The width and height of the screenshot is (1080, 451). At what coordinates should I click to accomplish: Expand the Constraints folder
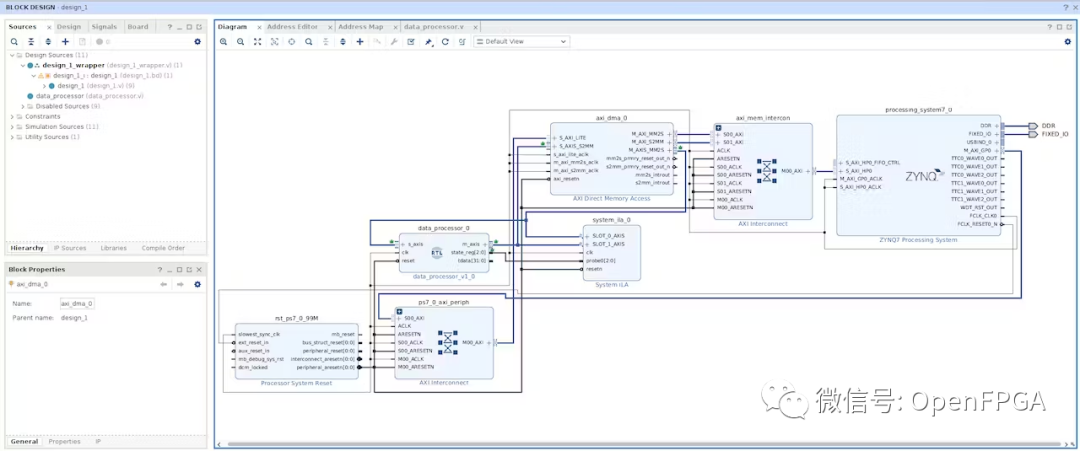pos(12,116)
